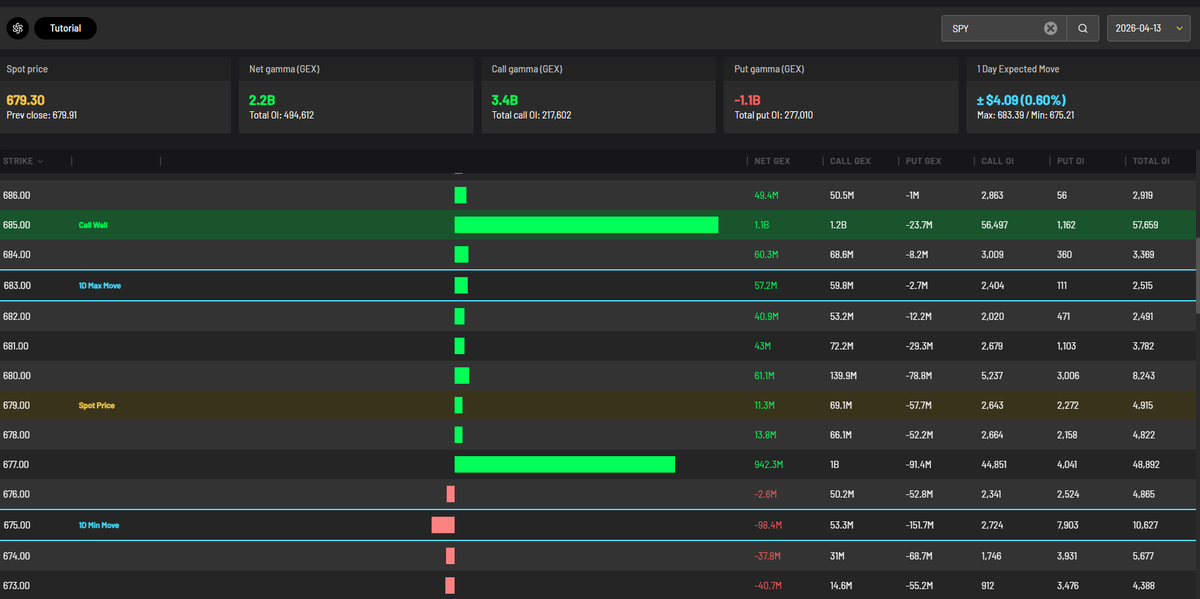Image resolution: width=1200 pixels, height=599 pixels.
Task: Click the Put gamma value -1.1B
Action: [749, 100]
